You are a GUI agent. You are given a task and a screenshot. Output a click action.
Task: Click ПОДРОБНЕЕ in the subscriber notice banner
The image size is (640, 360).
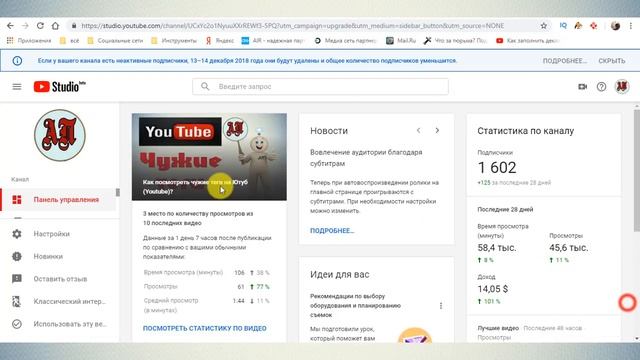coord(564,61)
